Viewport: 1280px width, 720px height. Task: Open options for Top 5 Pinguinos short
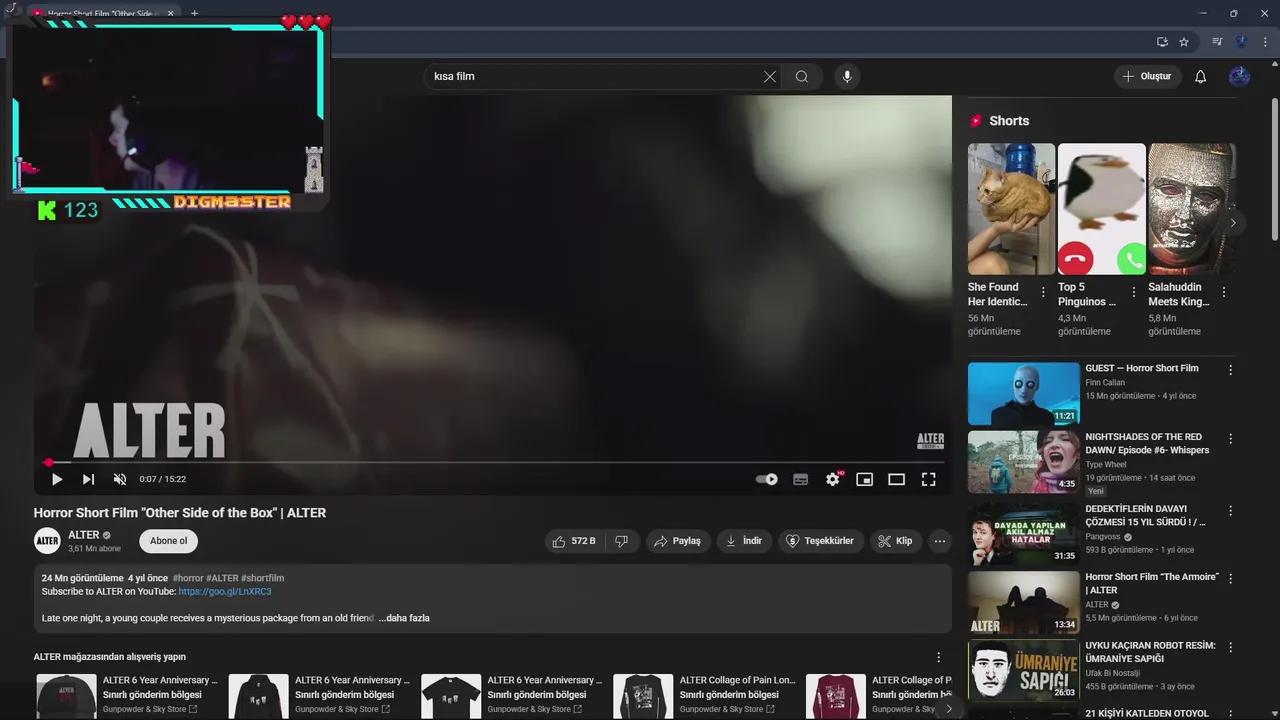[1133, 292]
